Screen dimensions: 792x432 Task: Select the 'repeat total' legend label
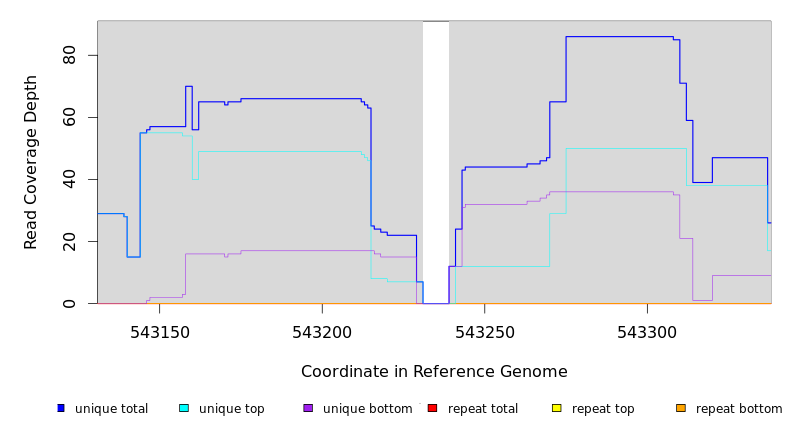tap(483, 409)
